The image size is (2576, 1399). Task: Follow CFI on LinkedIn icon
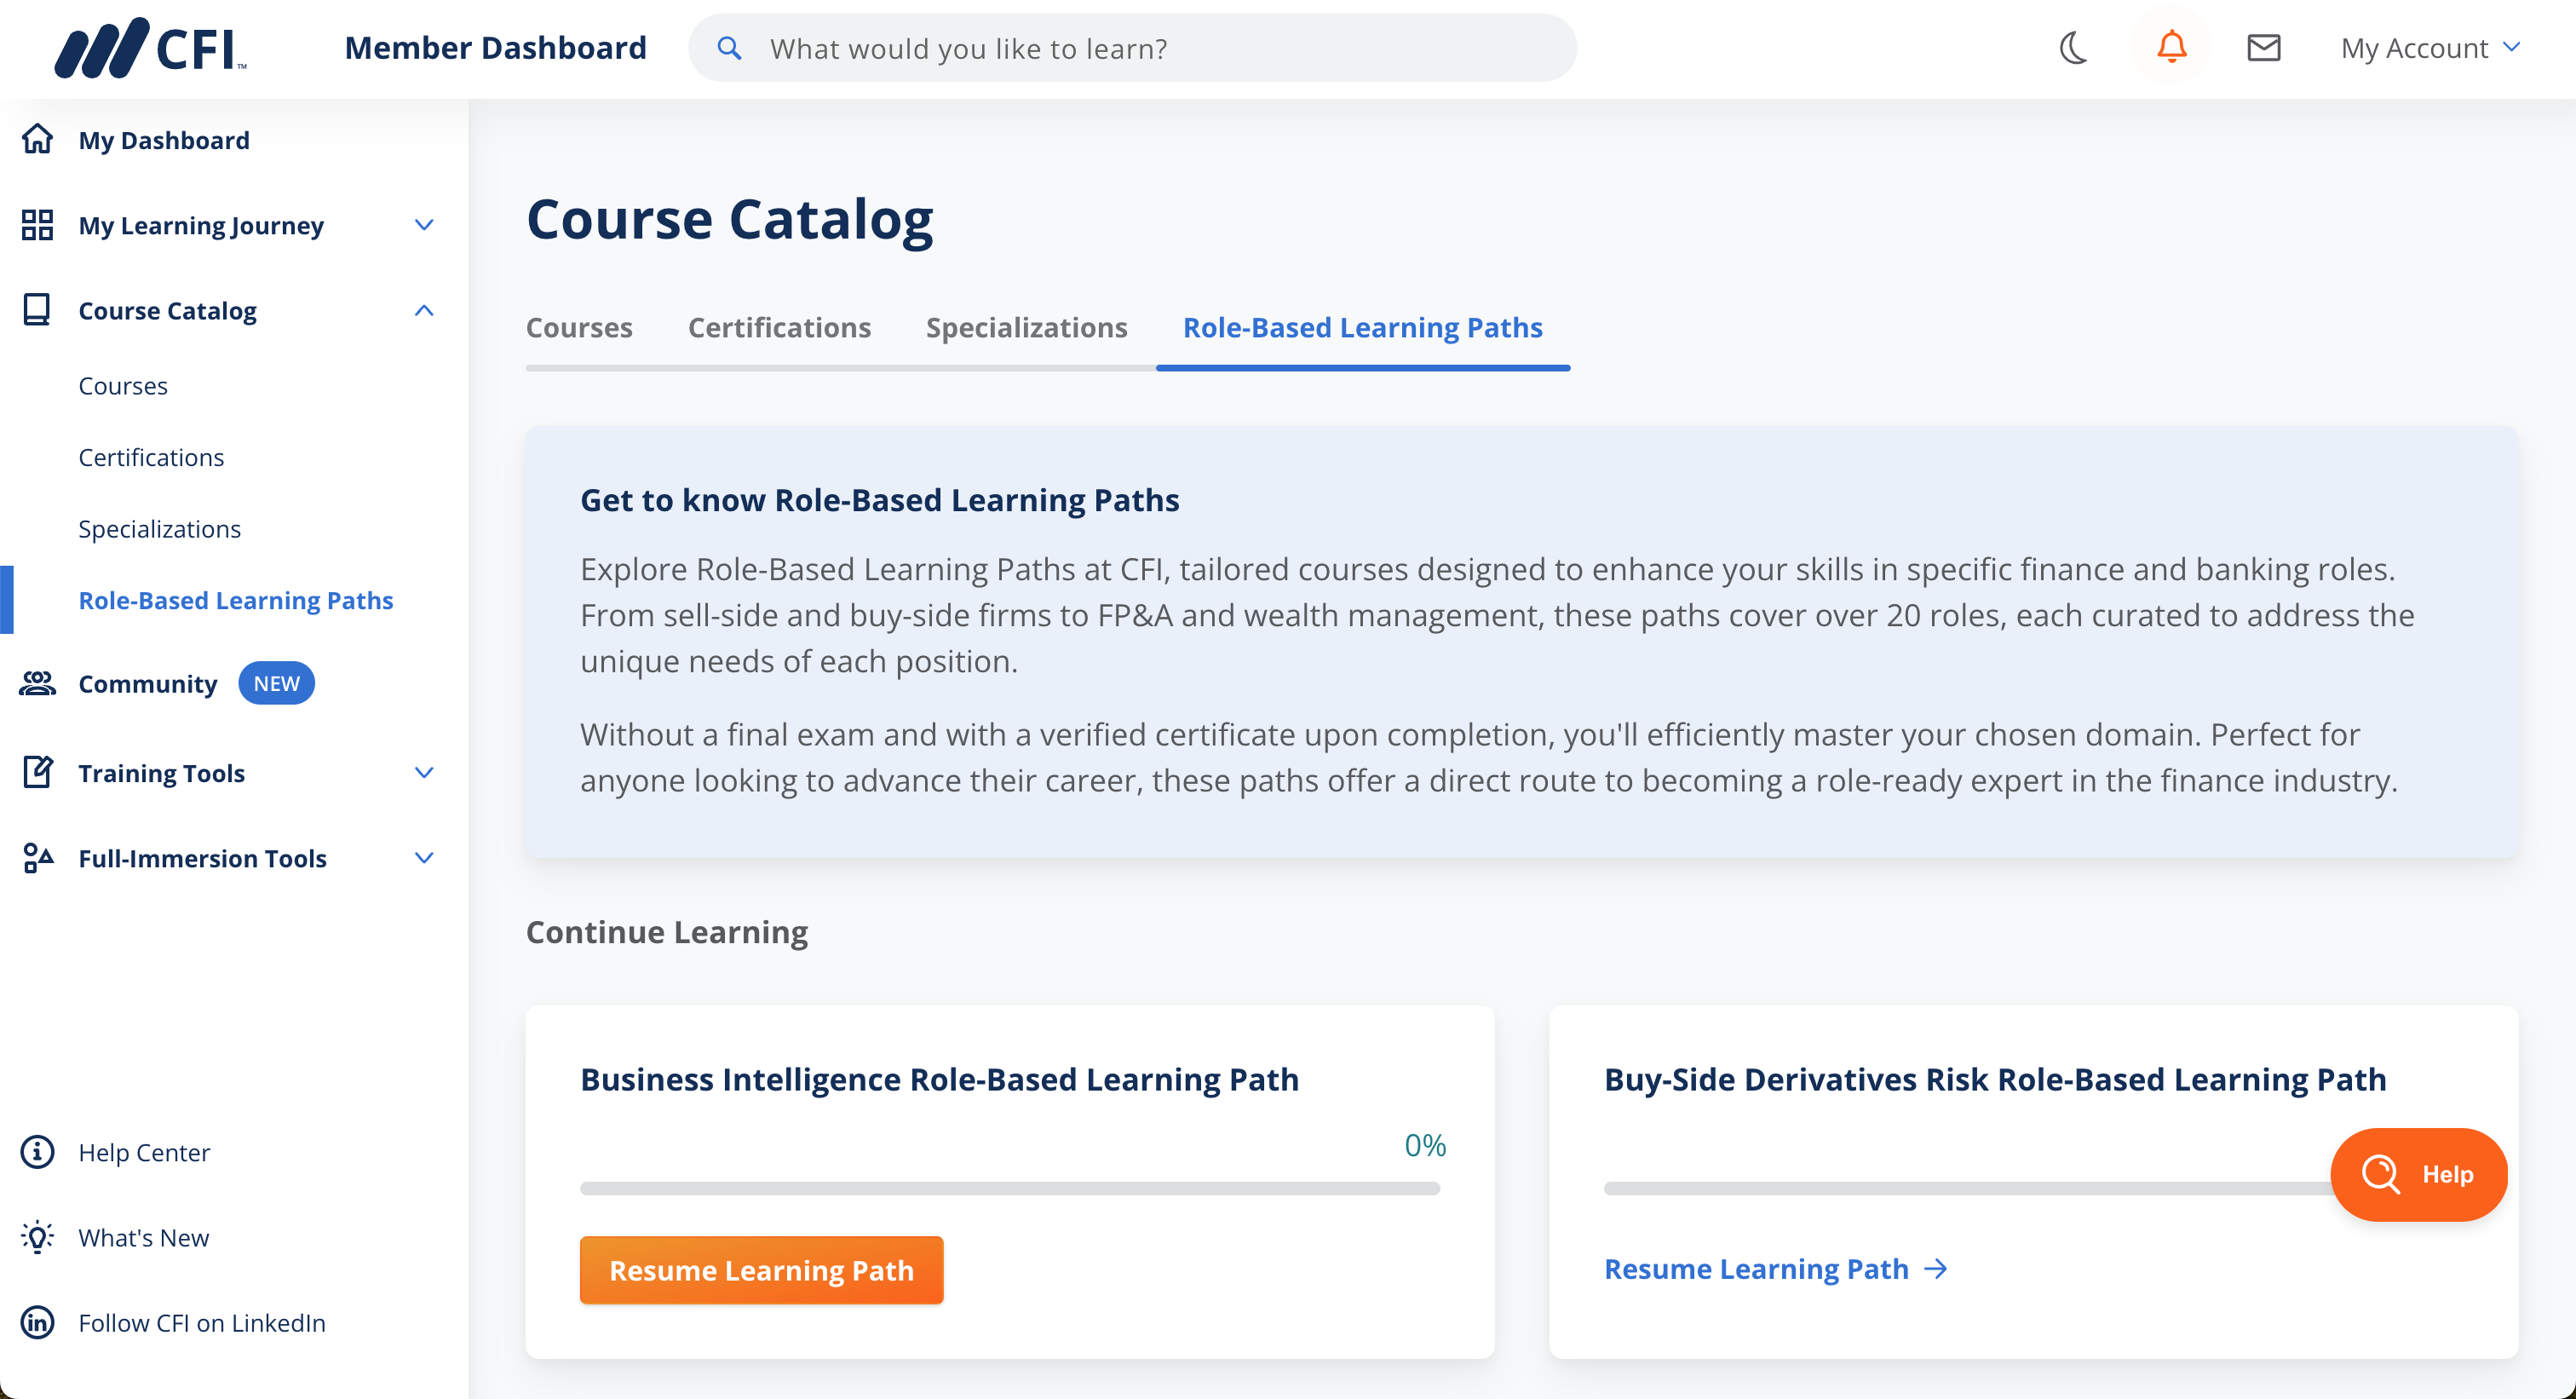click(x=37, y=1322)
